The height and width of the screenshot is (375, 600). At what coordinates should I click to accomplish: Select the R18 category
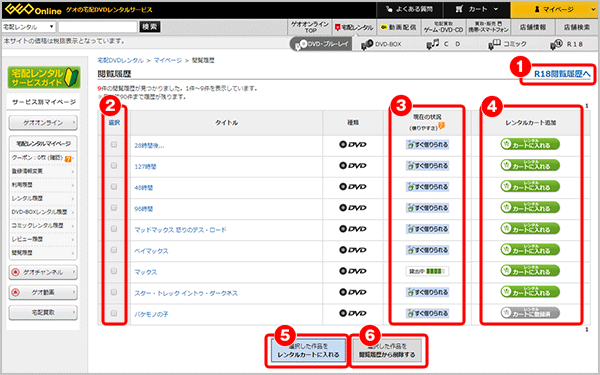[567, 44]
